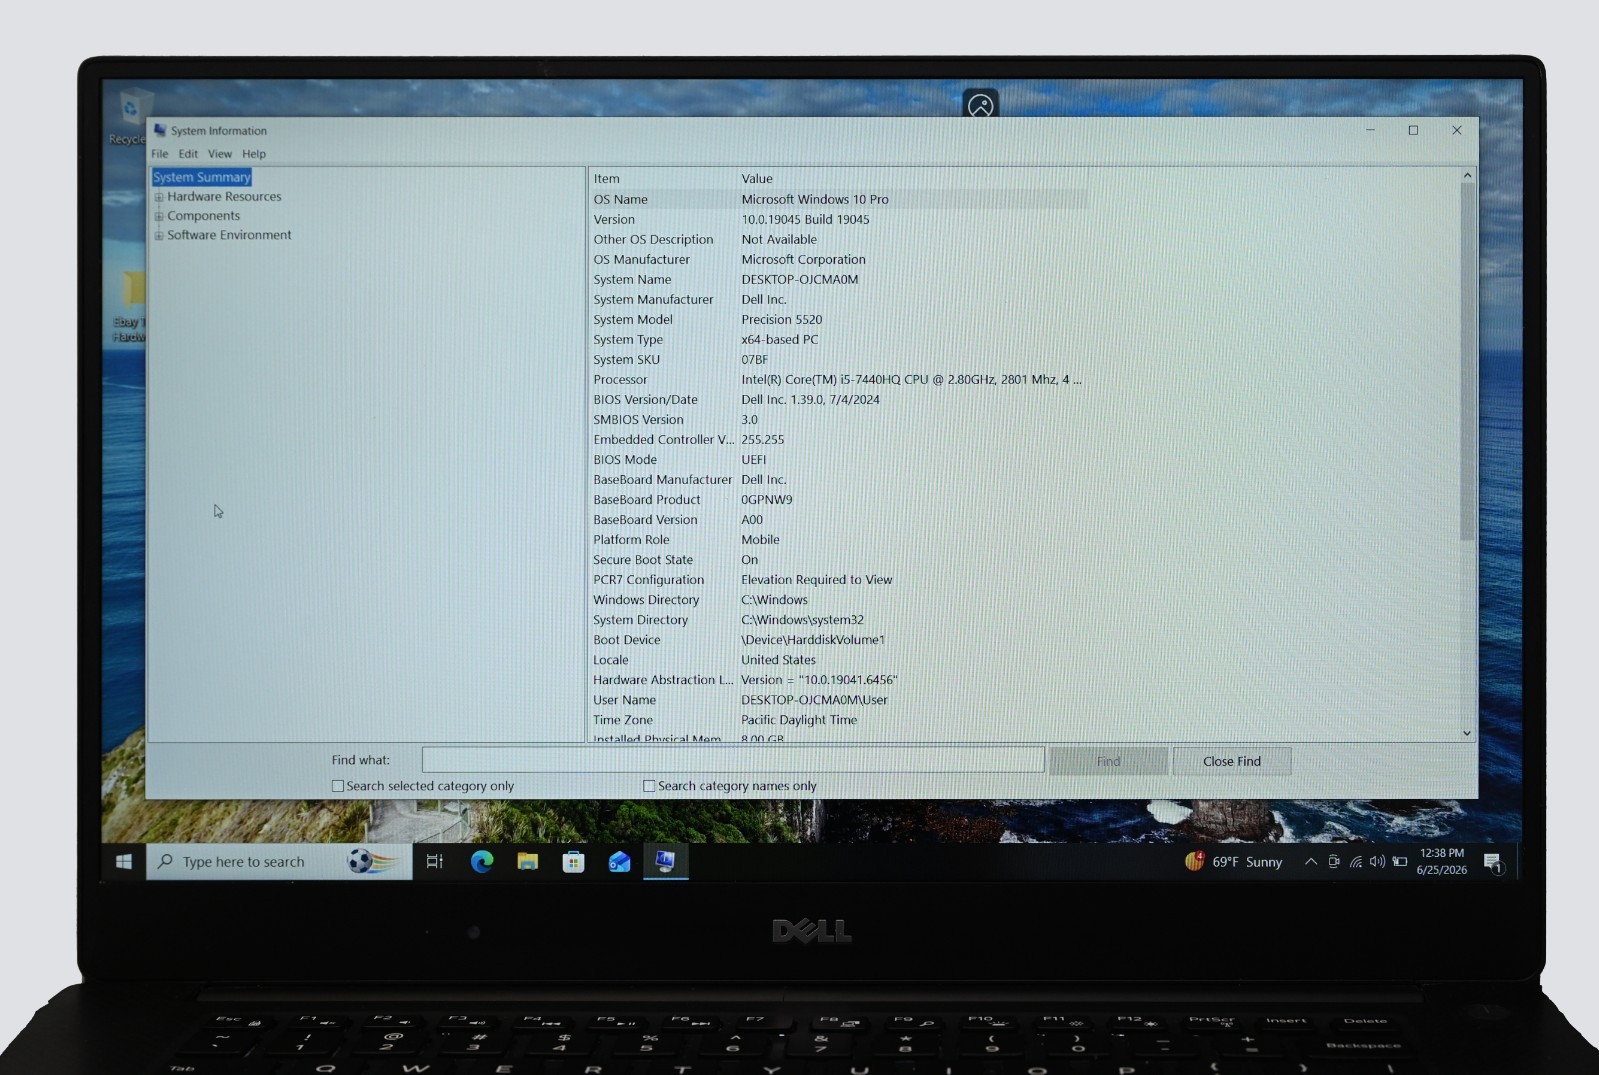Click the System Information title bar icon
The width and height of the screenshot is (1599, 1075).
160,130
